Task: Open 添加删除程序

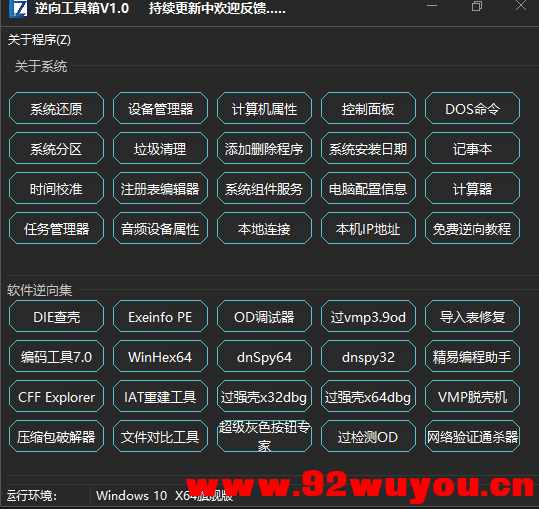Action: [264, 148]
